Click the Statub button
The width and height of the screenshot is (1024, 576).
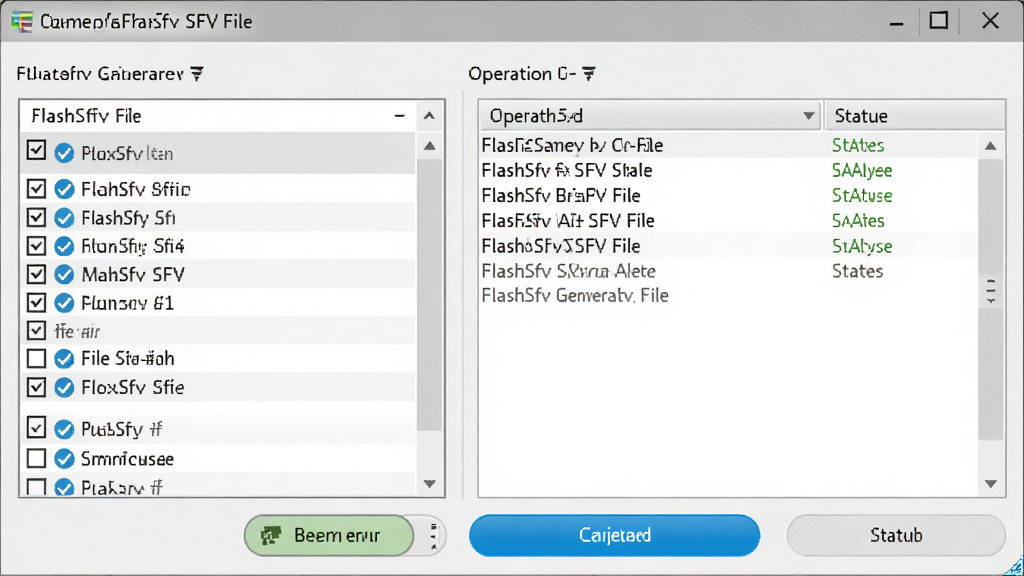896,536
